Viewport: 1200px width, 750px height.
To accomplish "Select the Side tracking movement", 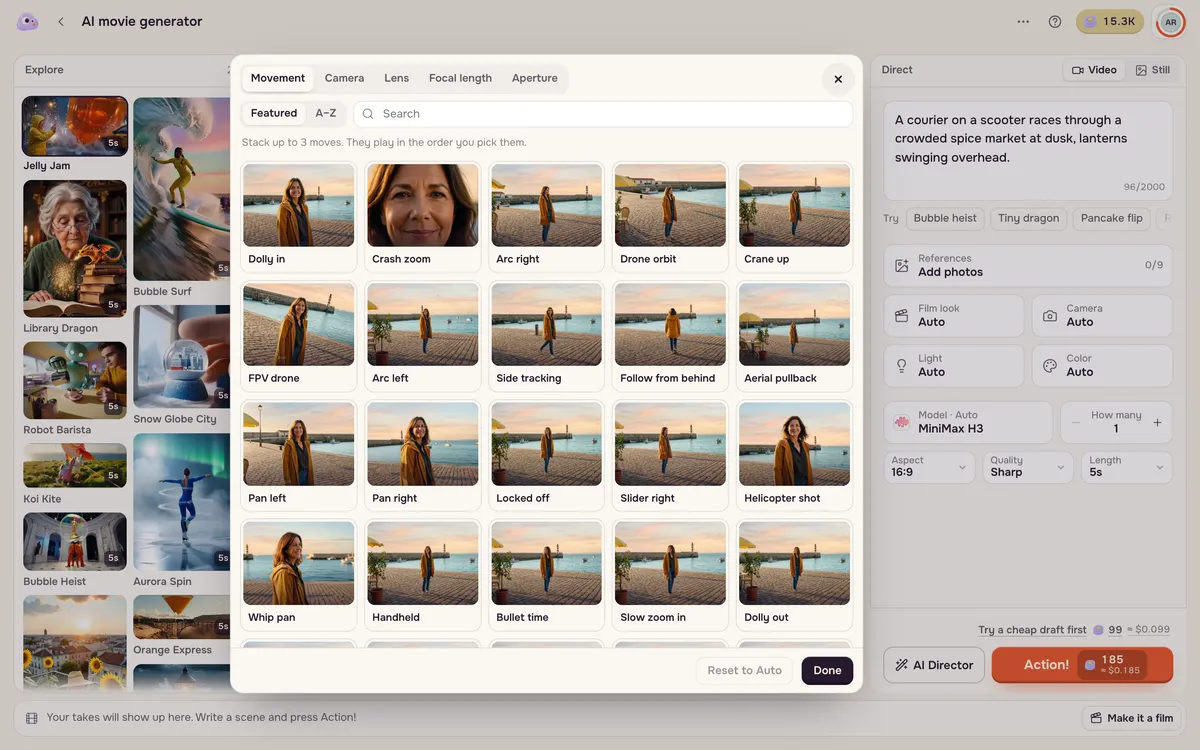I will [x=547, y=336].
